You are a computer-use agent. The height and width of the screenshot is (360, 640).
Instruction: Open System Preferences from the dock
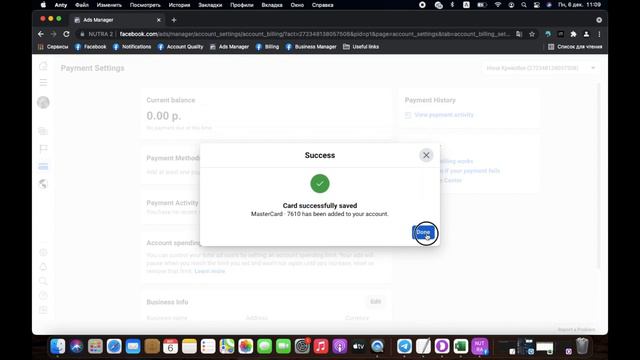[x=302, y=347]
